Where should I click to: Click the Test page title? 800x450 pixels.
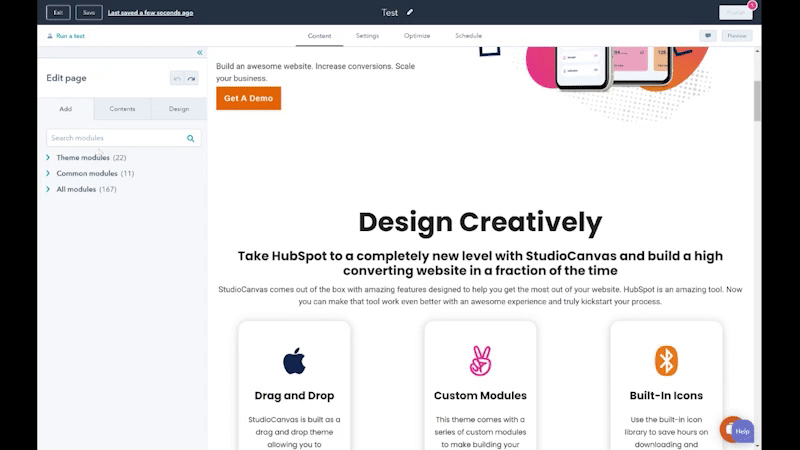pyautogui.click(x=389, y=13)
